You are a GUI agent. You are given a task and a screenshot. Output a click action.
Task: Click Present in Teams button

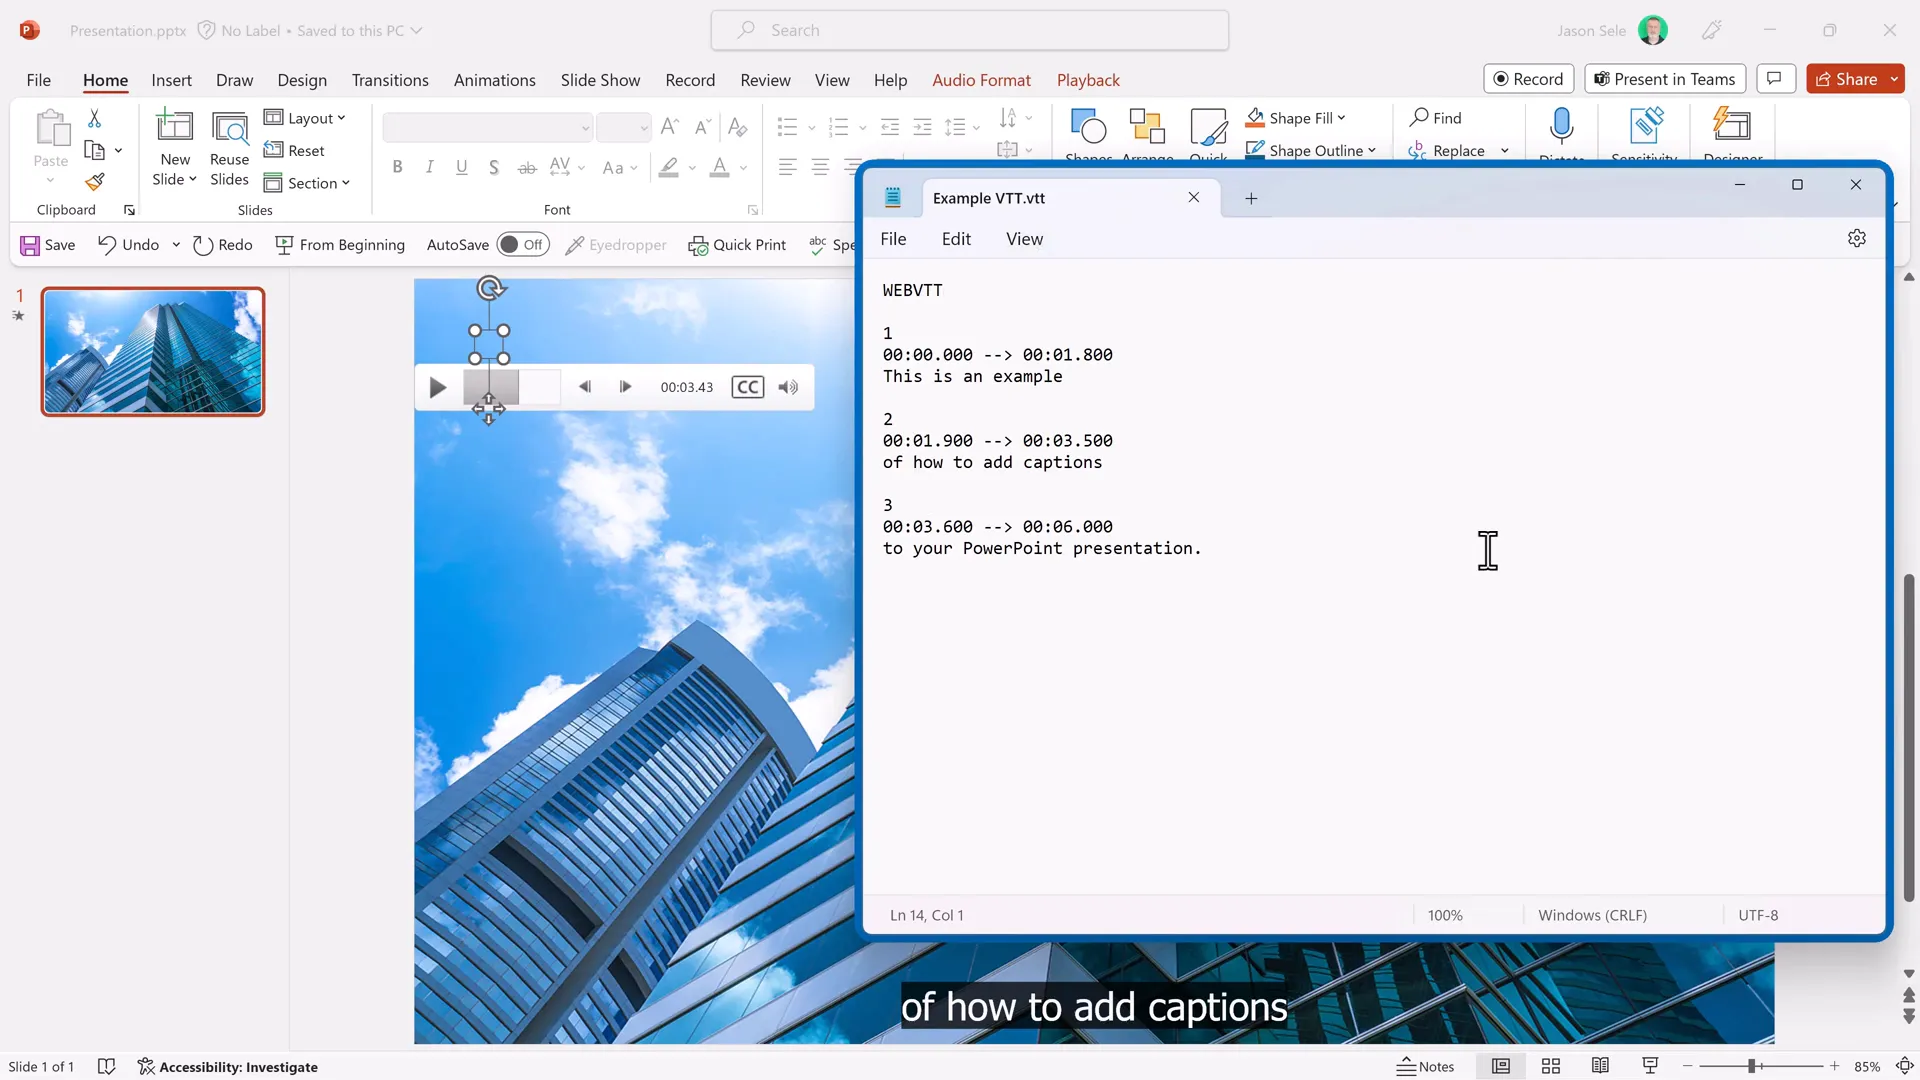[x=1665, y=79]
